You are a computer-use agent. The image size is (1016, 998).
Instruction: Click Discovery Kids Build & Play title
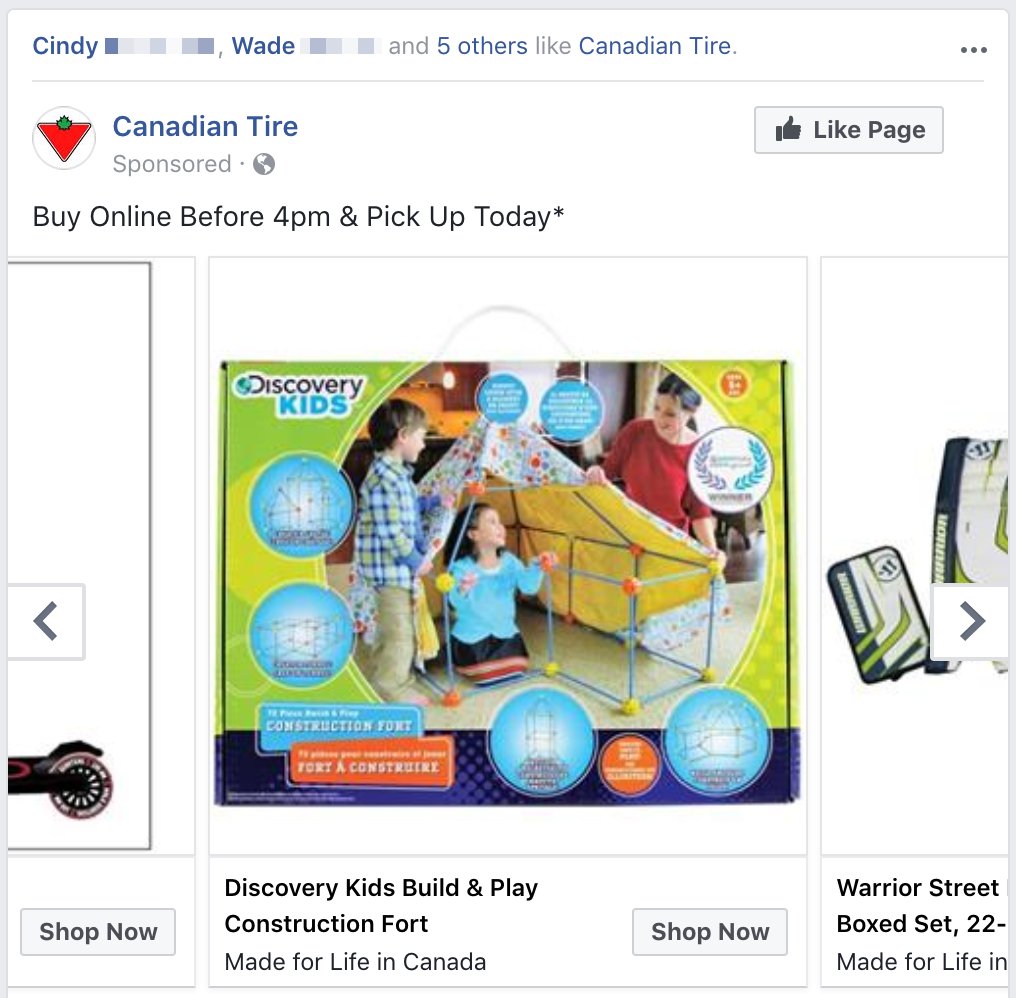(381, 905)
